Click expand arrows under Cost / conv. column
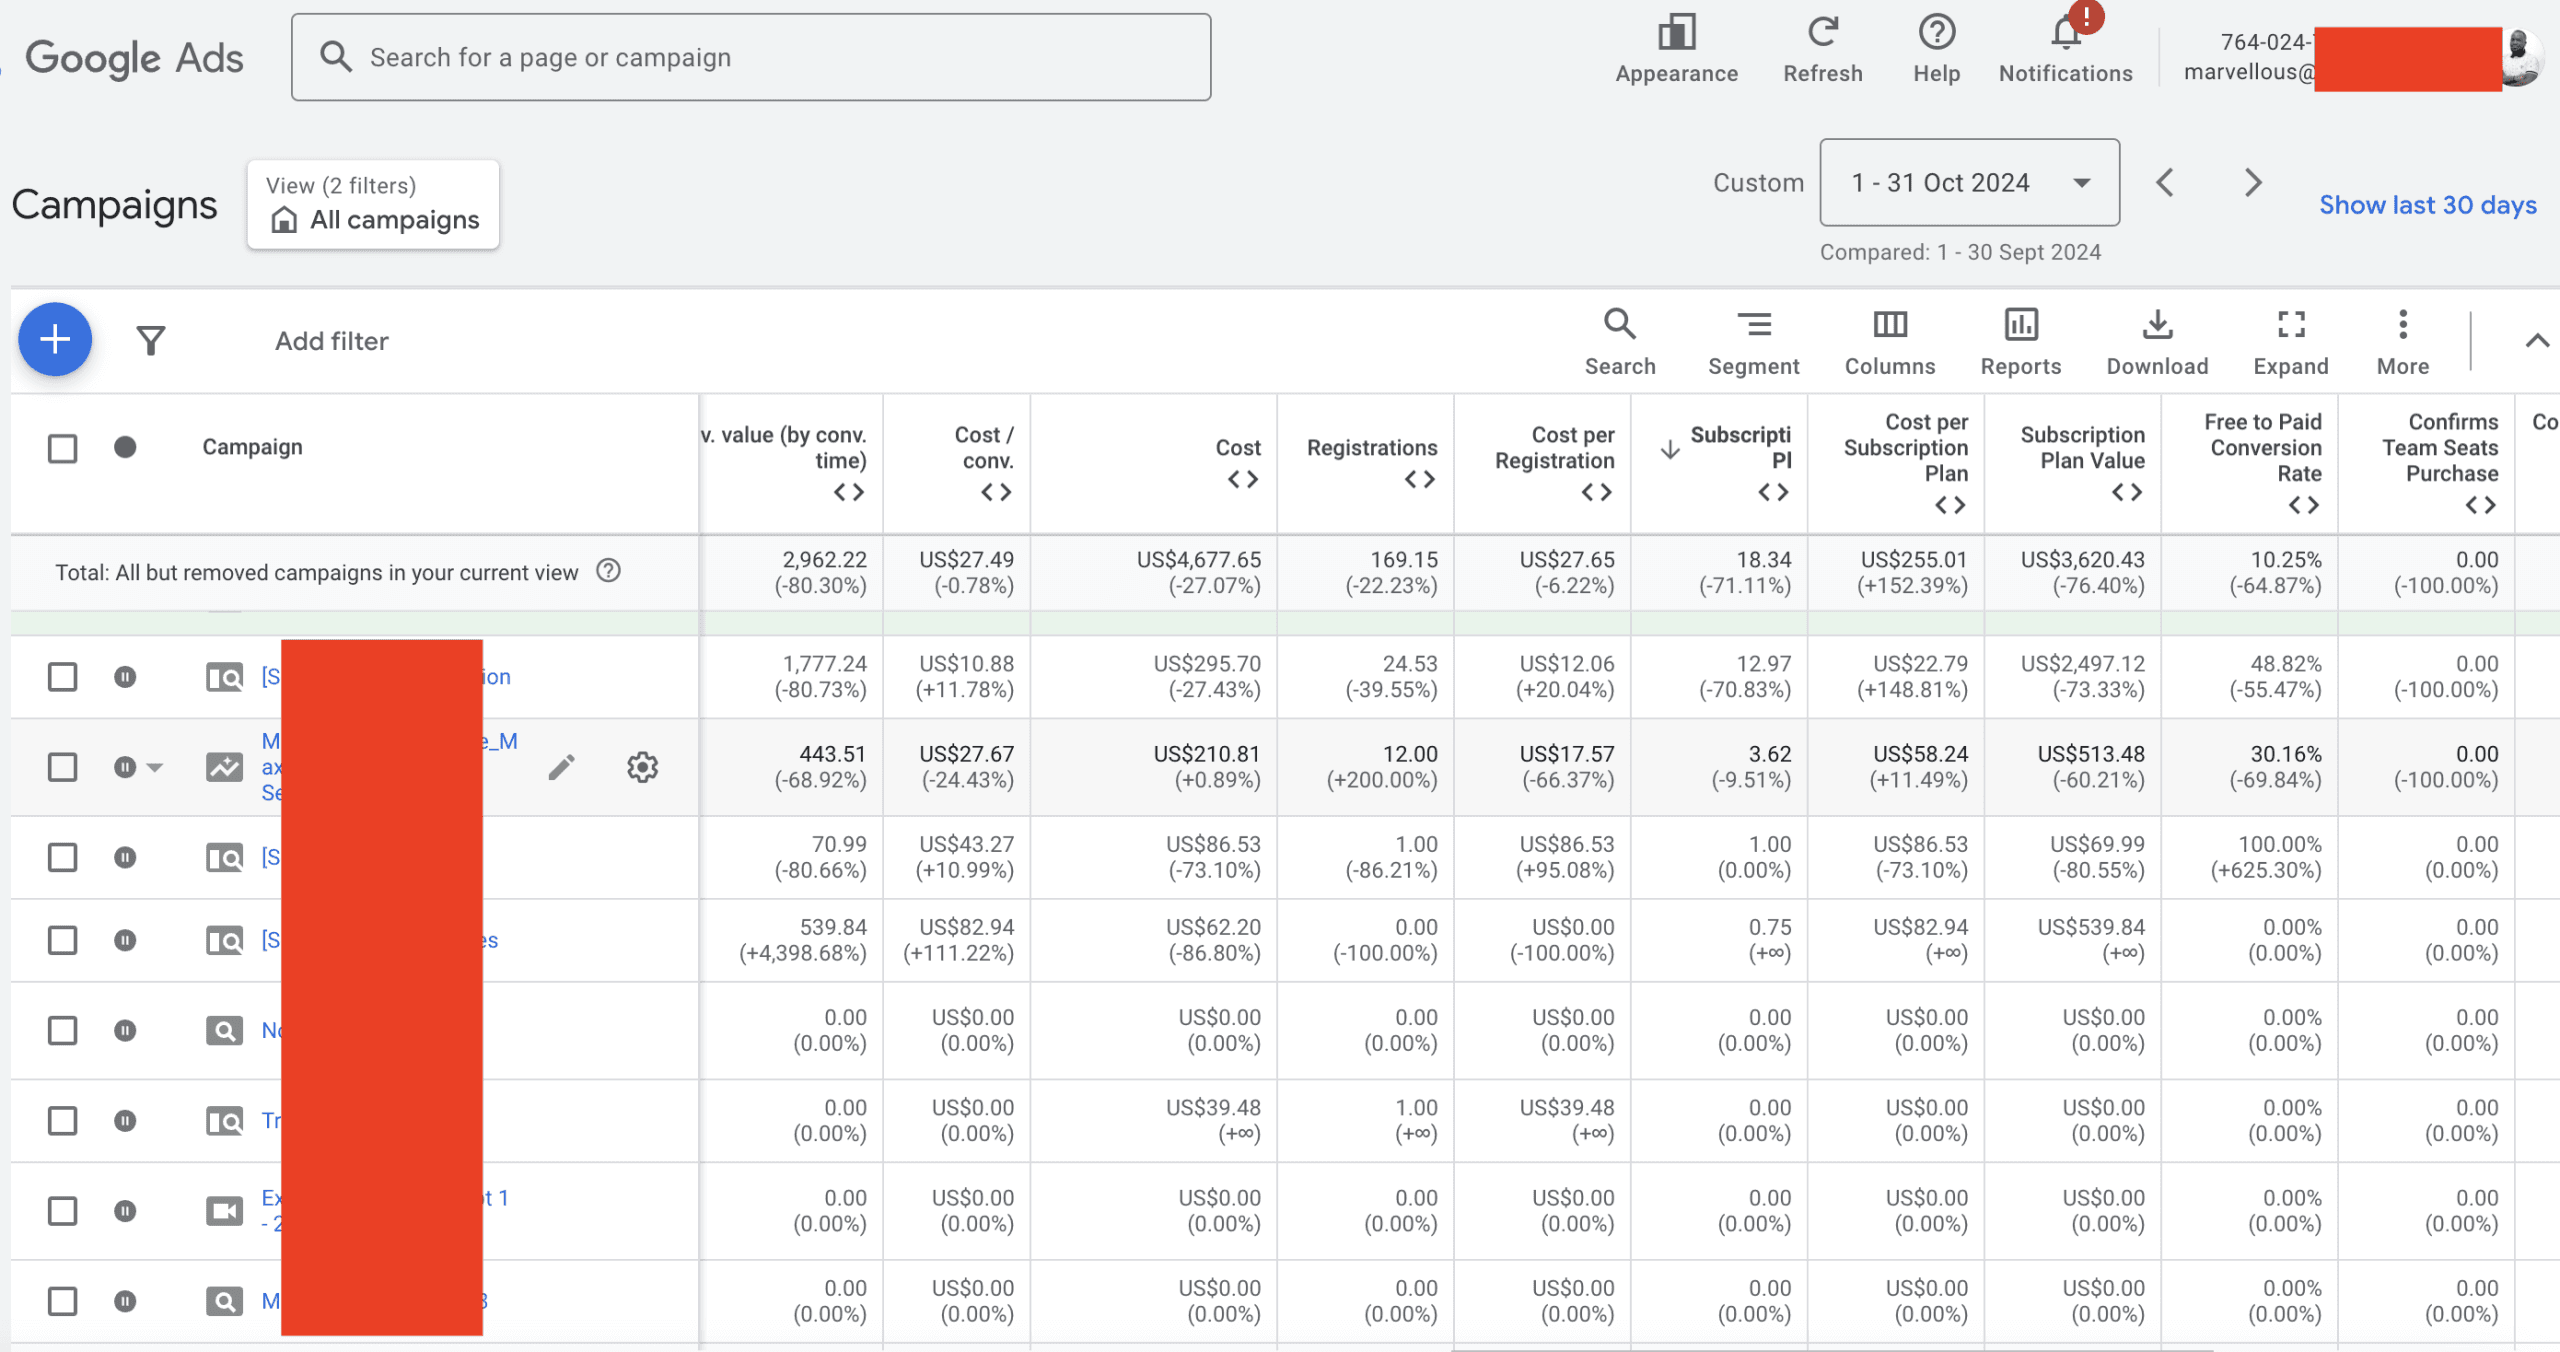 tap(996, 492)
